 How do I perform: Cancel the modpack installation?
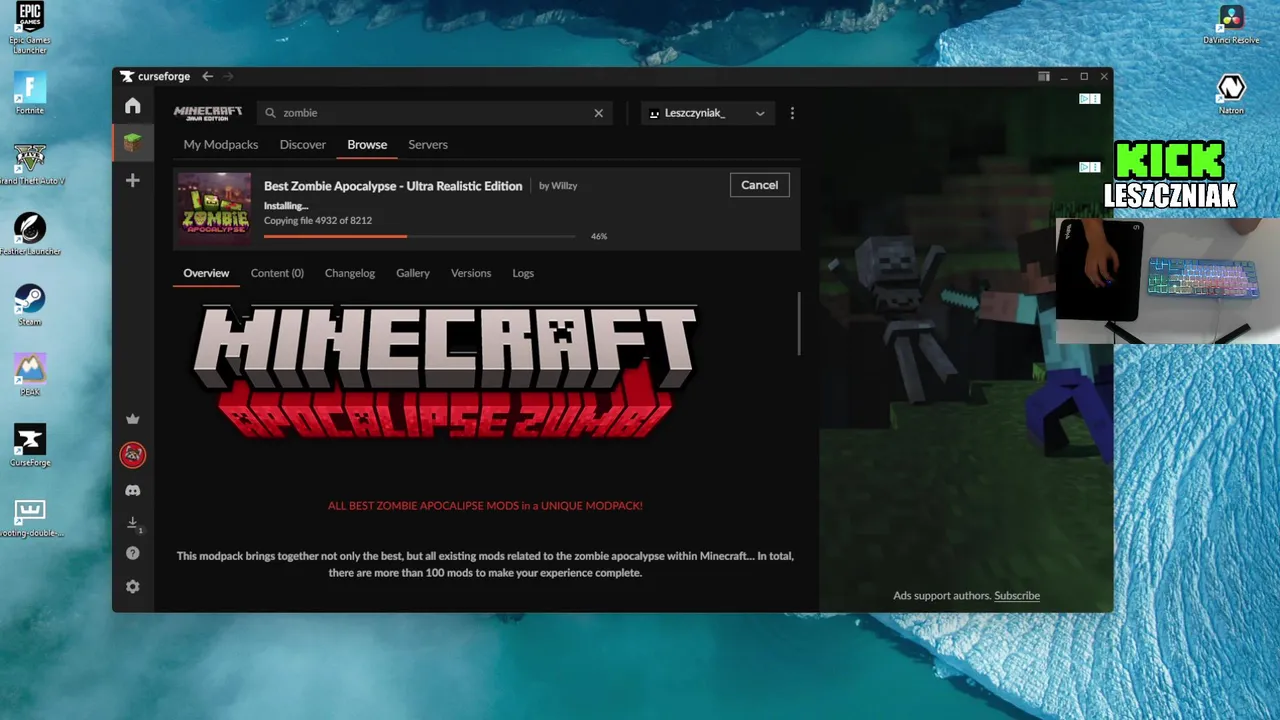(759, 185)
